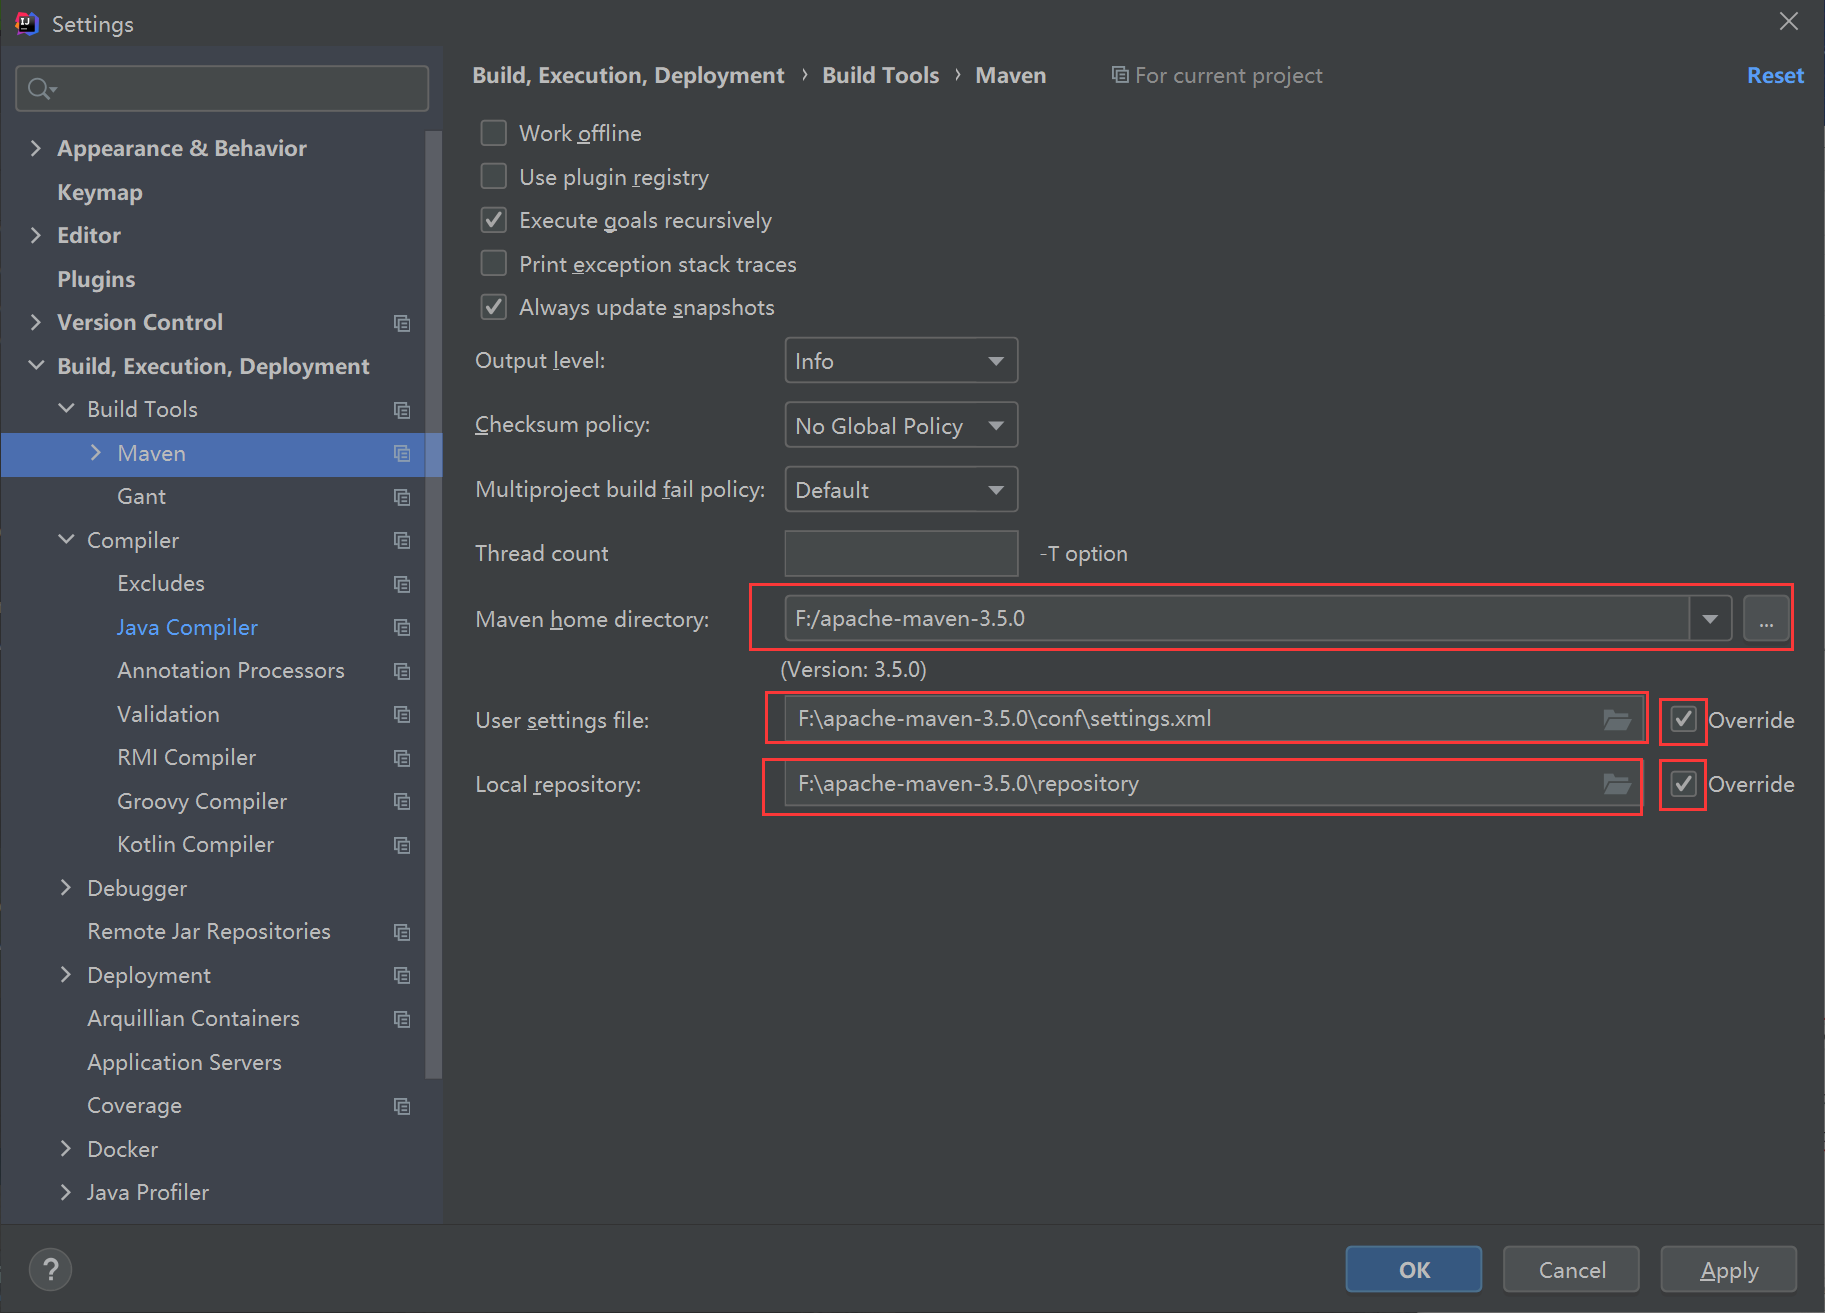
Task: Collapse the Compiler node
Action: click(66, 540)
